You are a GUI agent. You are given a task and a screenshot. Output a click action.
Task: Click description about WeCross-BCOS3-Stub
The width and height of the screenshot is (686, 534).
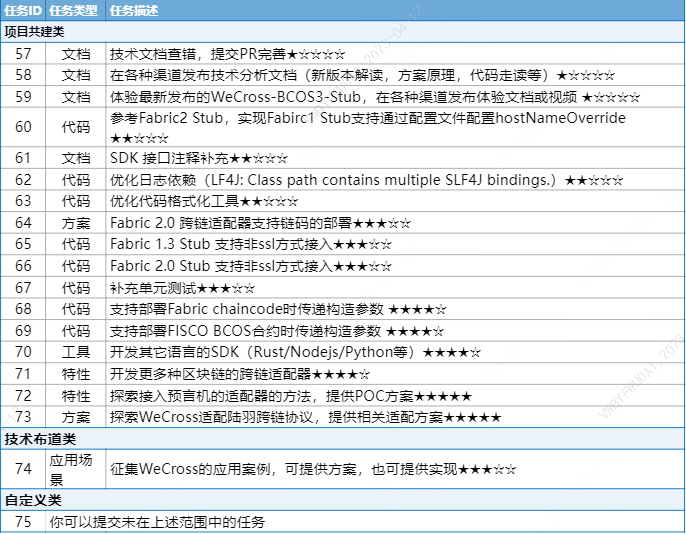click(374, 97)
